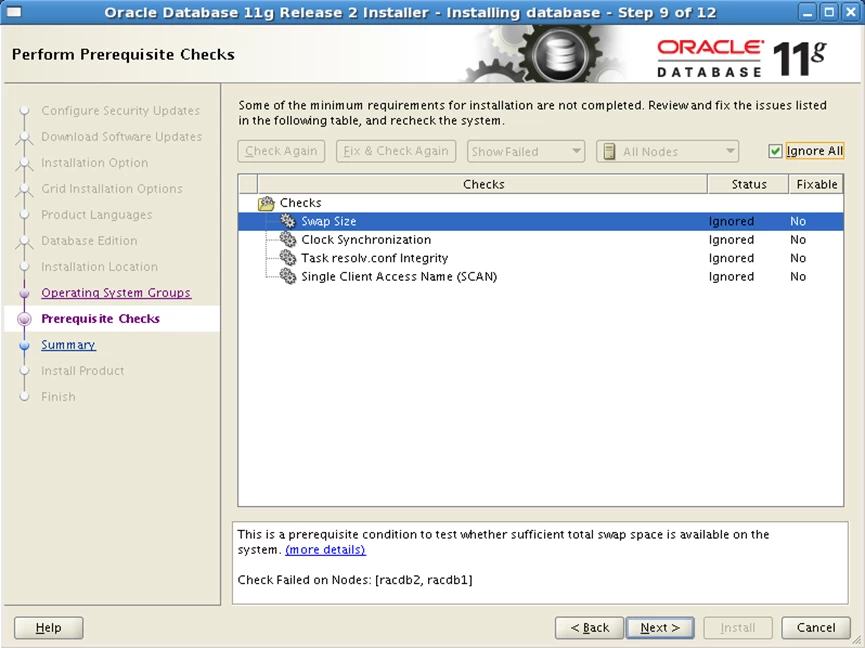
Task: Click the Grid Installation Options step label
Action: tap(112, 189)
